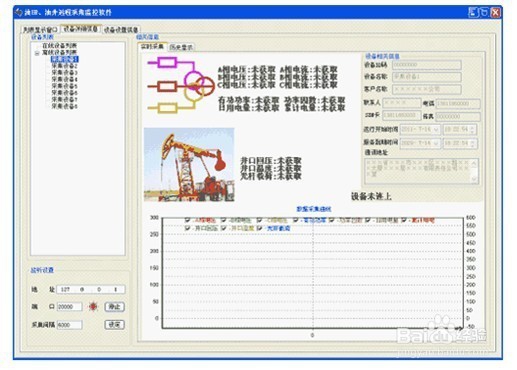
Task: Click the oil pumpjack photo
Action: coord(189,165)
